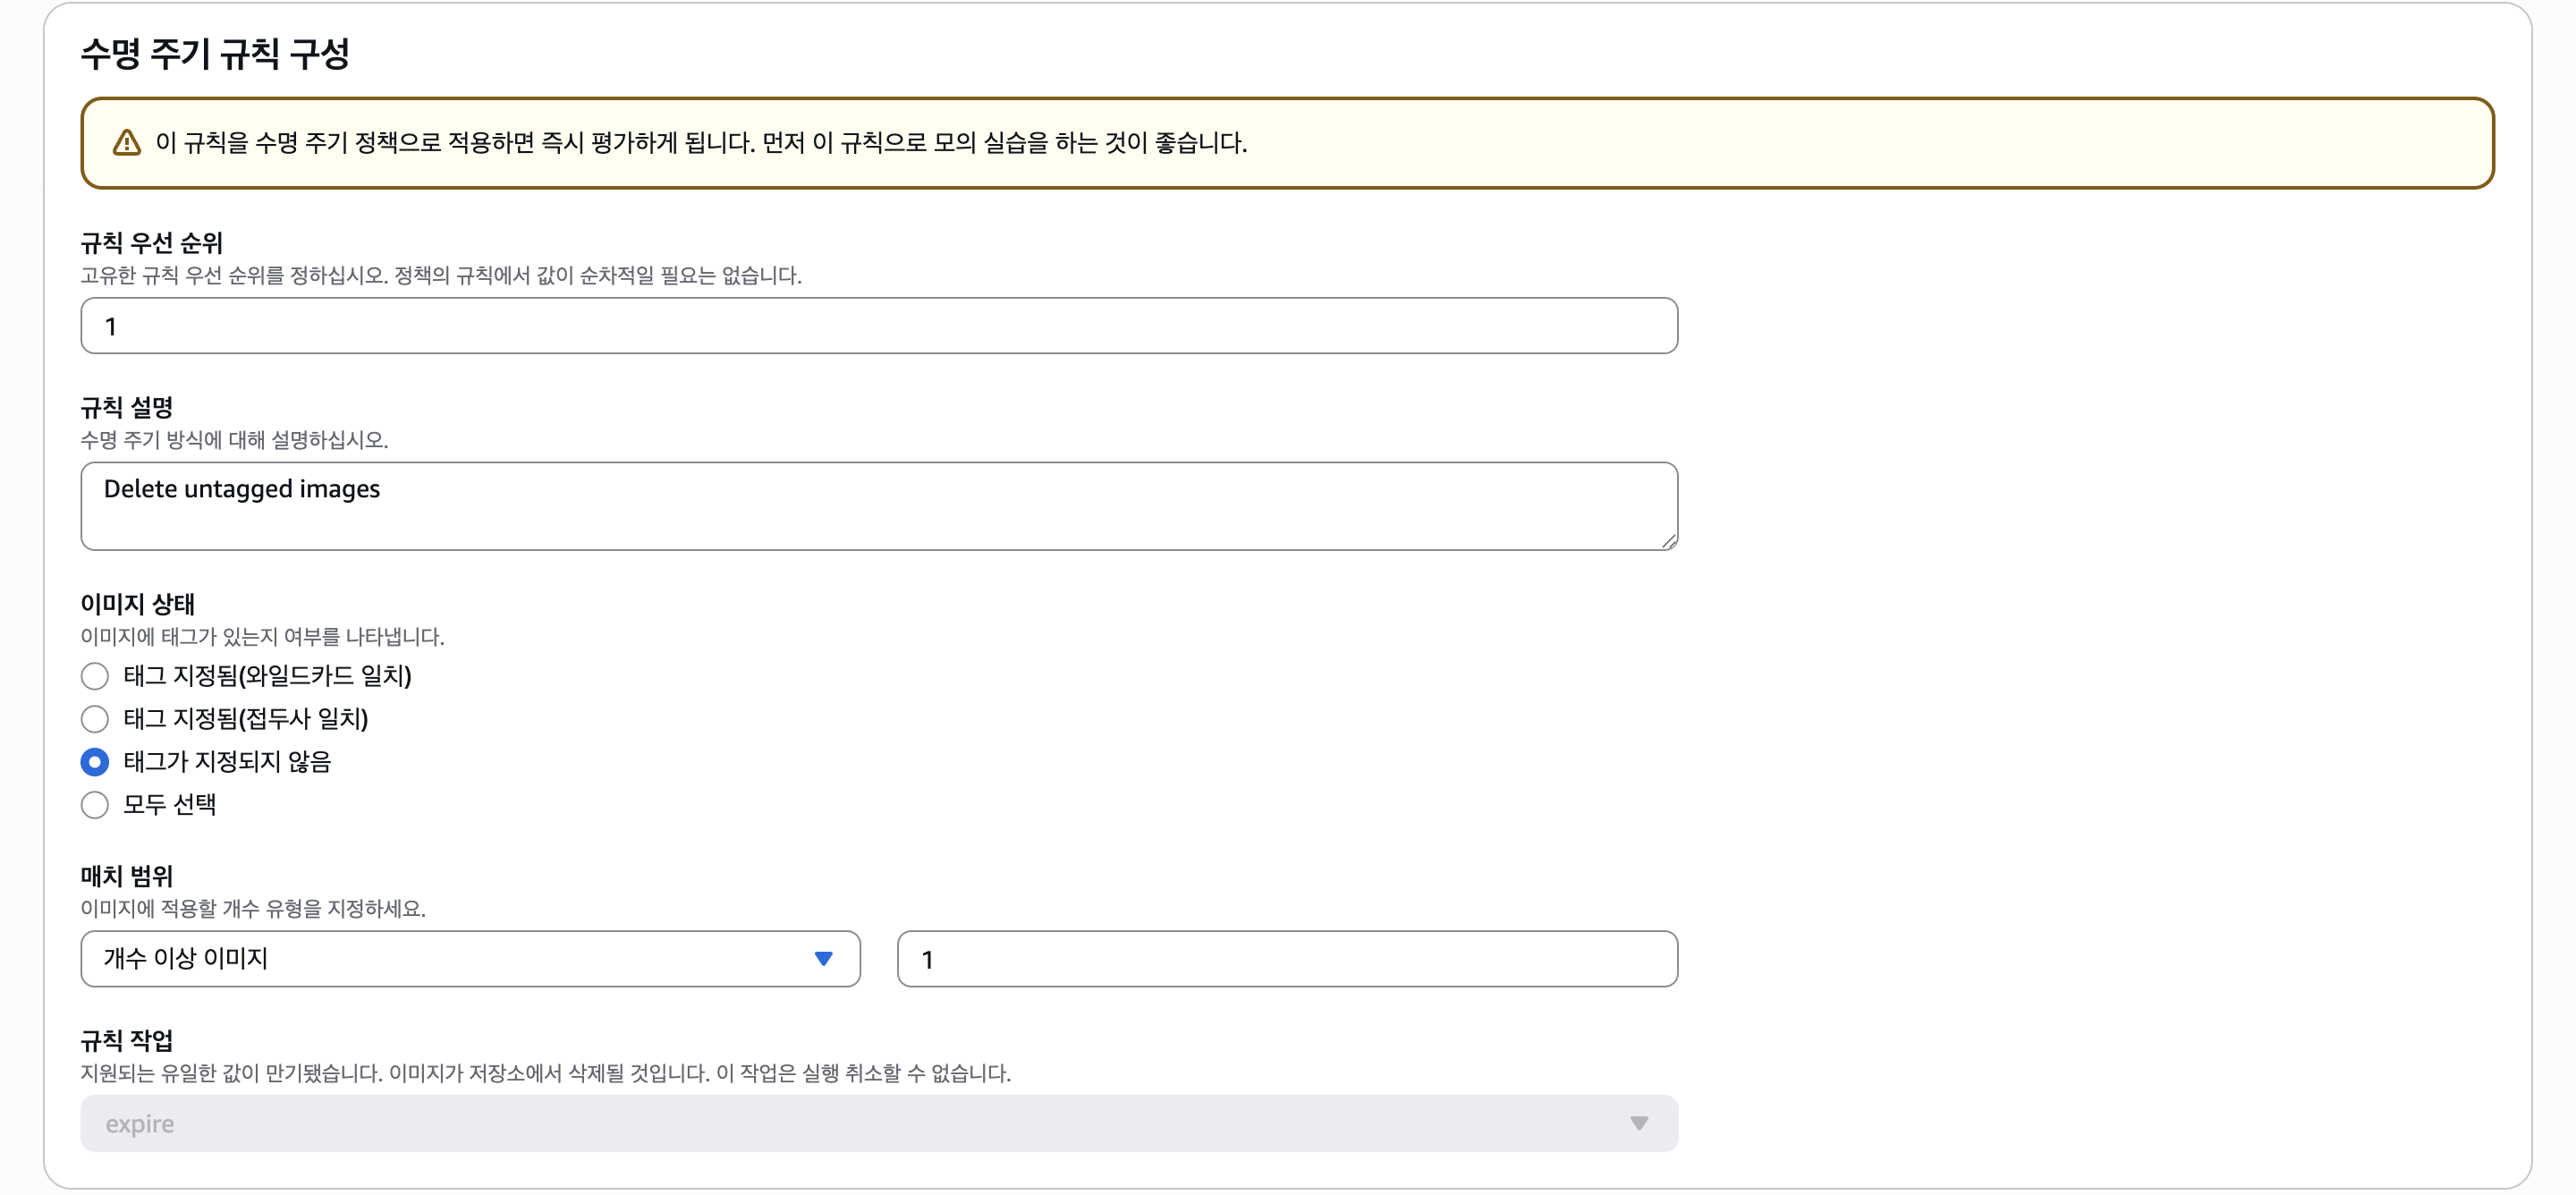Focus the 규칙 우선 순위 input field
The image size is (2576, 1195).
tap(878, 326)
